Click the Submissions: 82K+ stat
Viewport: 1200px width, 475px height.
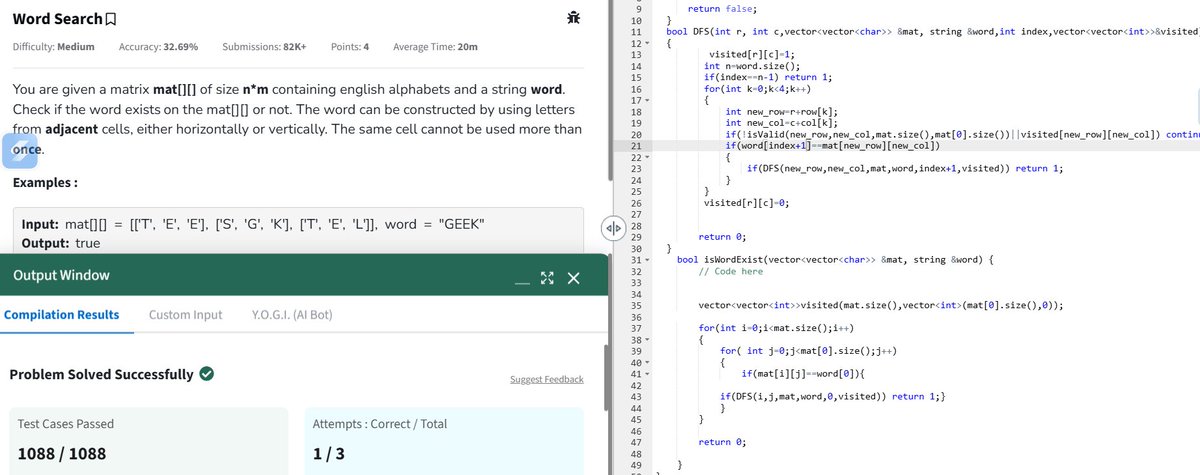tap(264, 47)
